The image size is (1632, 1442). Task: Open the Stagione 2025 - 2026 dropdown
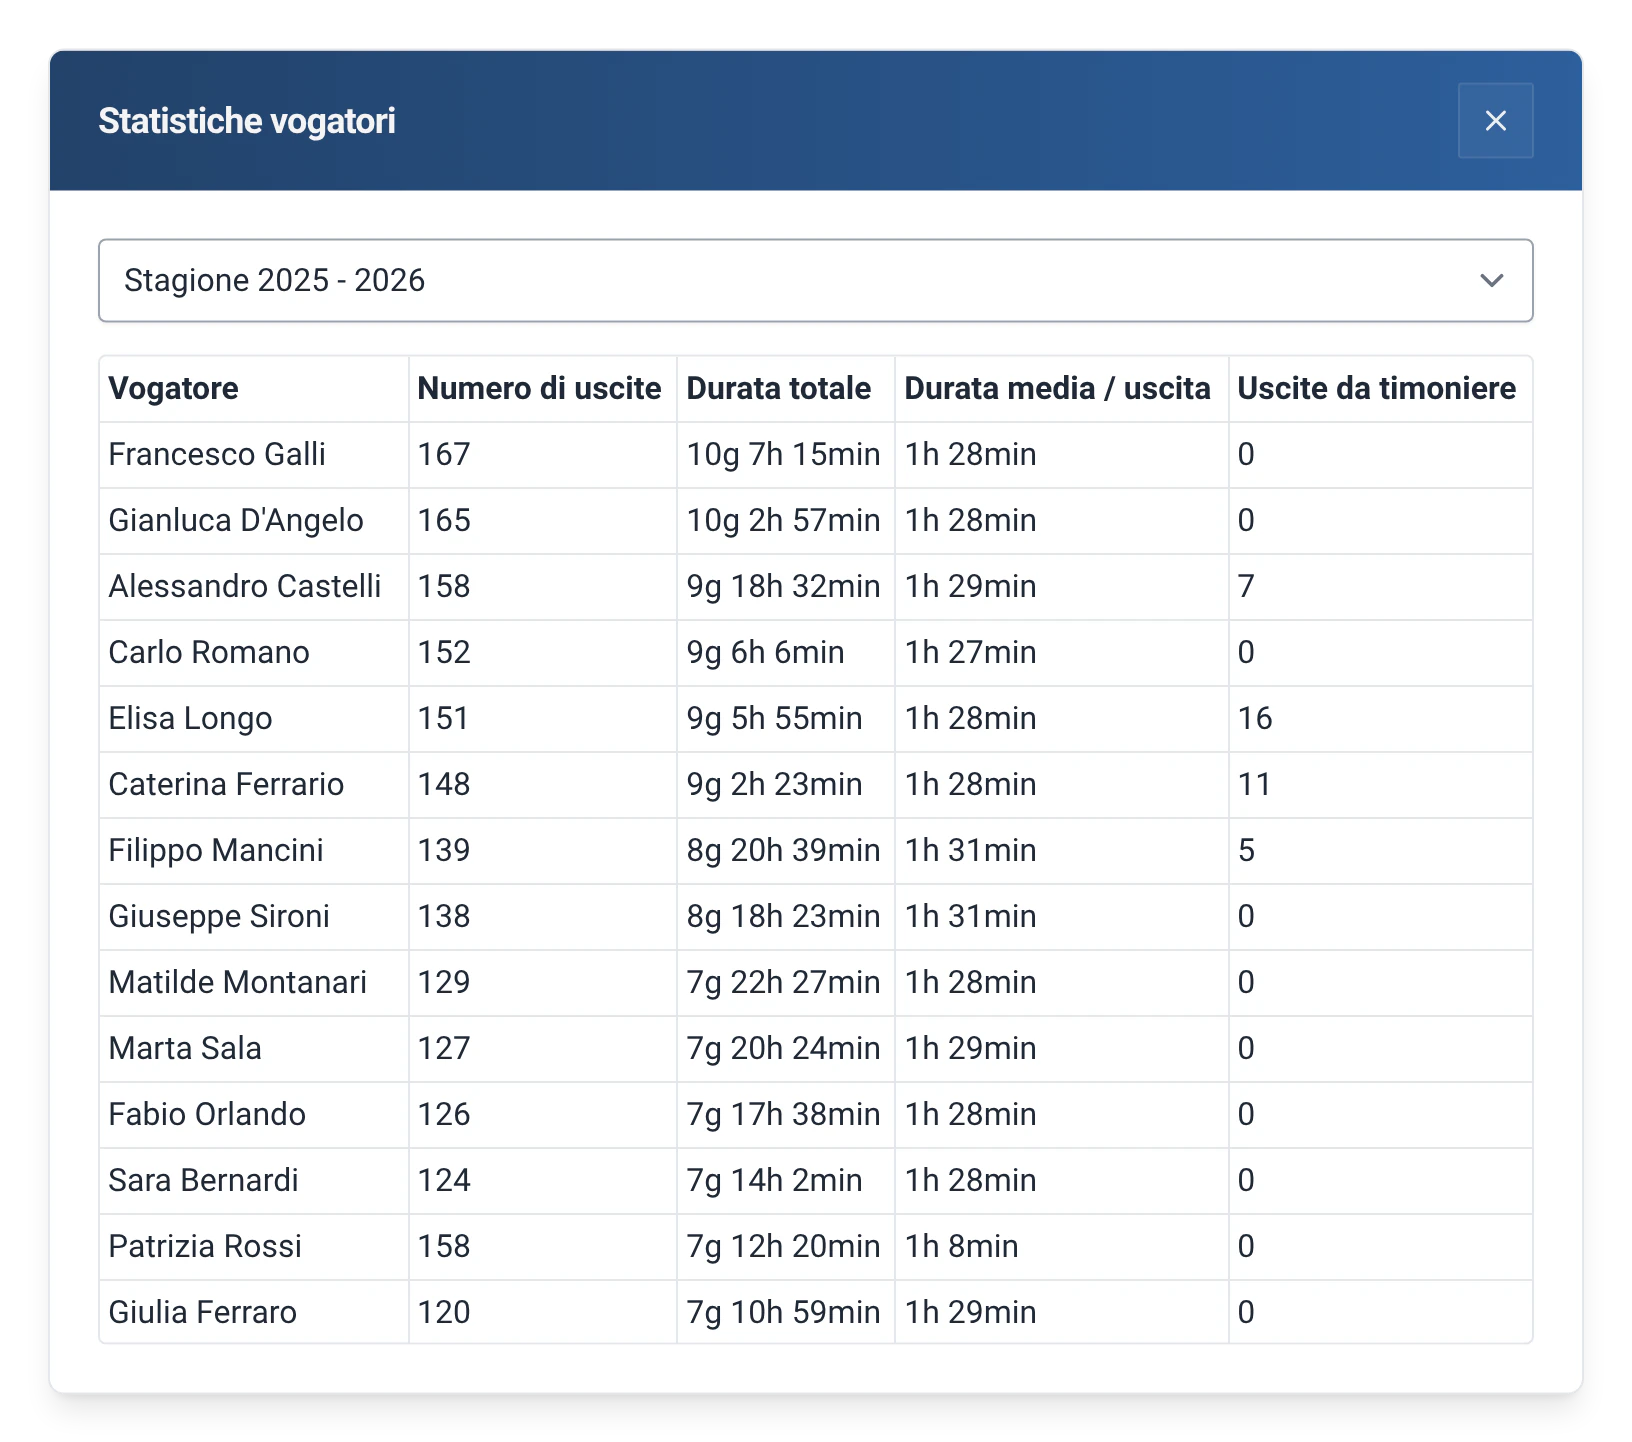click(815, 280)
